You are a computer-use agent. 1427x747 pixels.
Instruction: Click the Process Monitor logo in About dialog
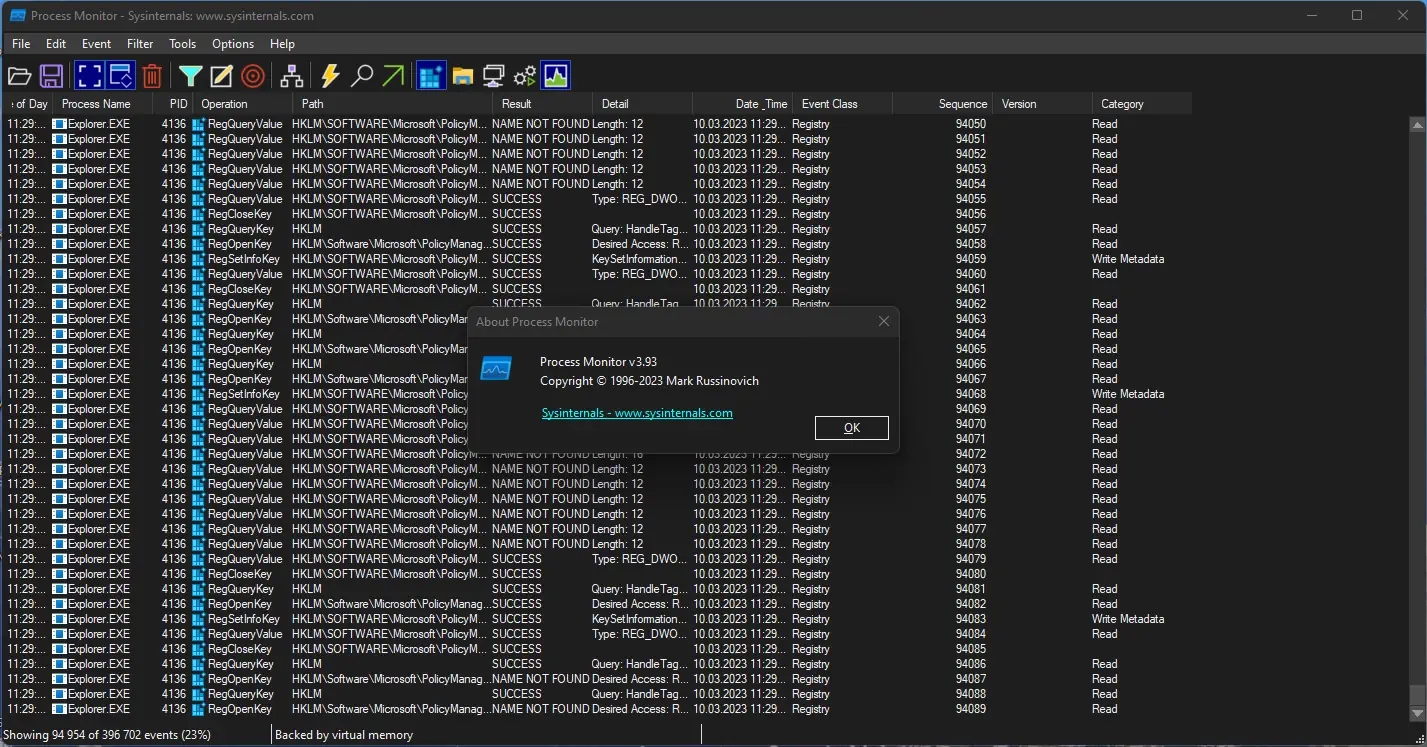click(496, 367)
